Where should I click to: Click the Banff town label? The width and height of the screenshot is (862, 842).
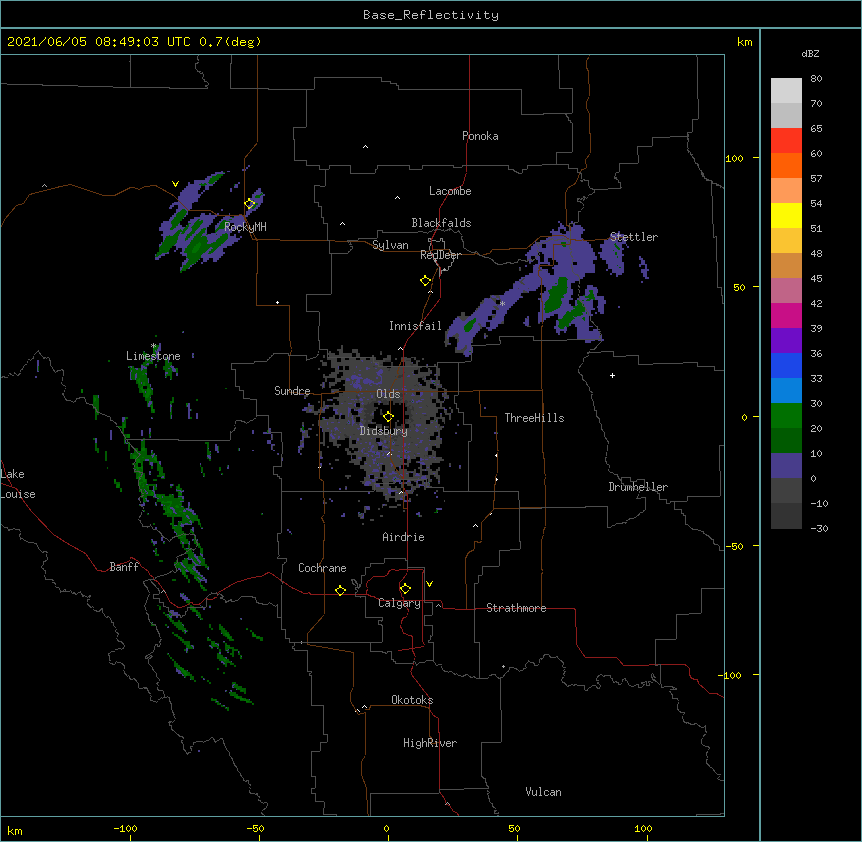click(124, 567)
